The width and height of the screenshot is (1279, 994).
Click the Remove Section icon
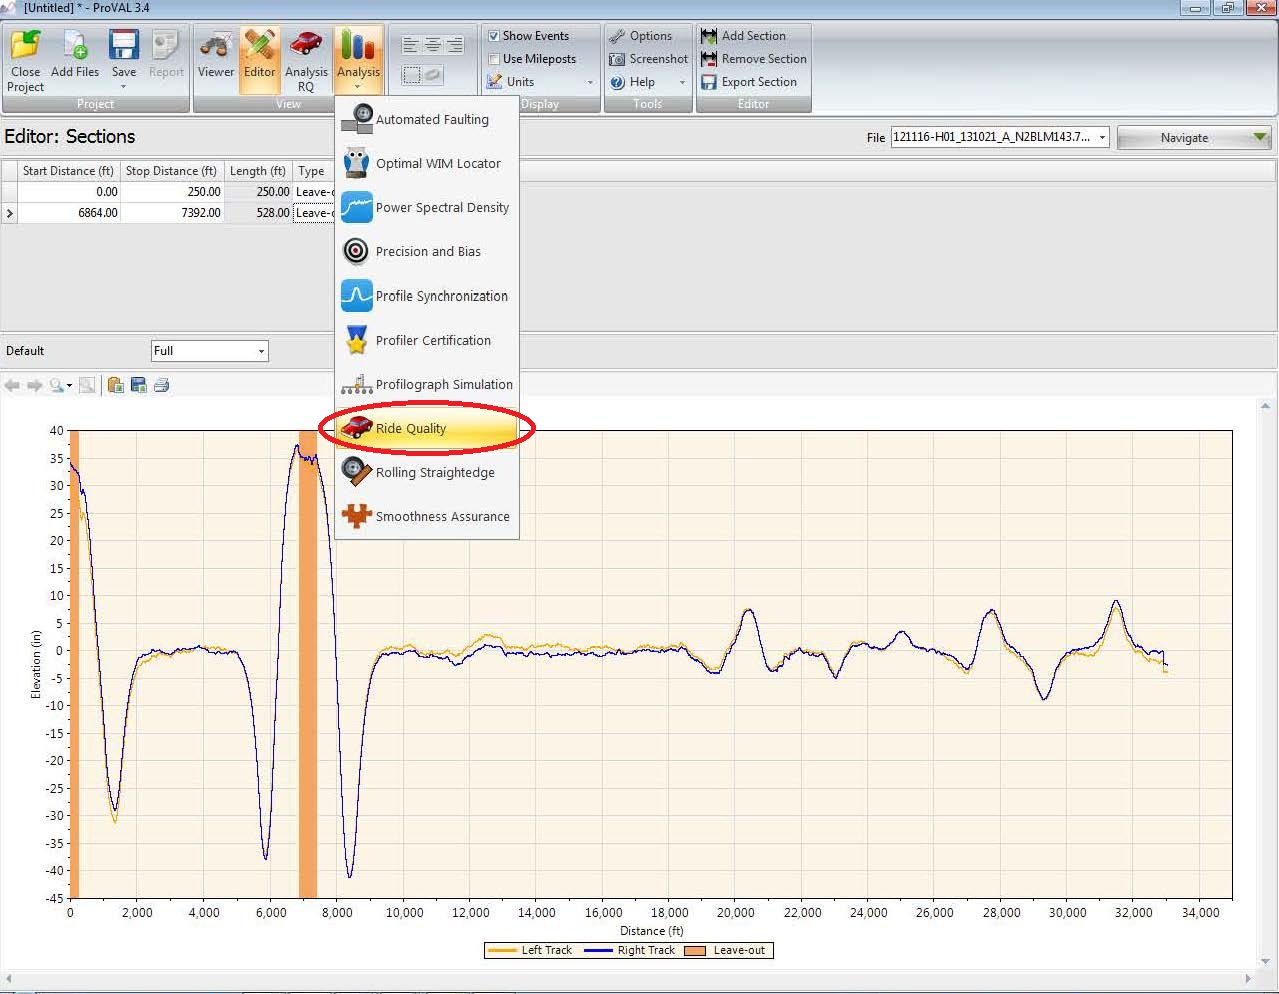coord(709,59)
